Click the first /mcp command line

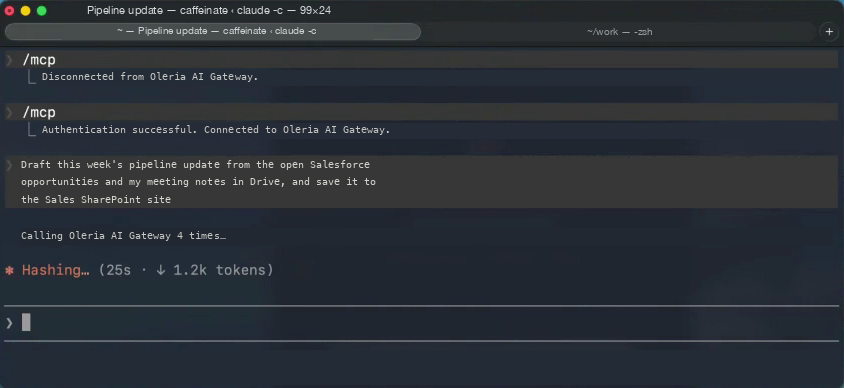pos(422,60)
